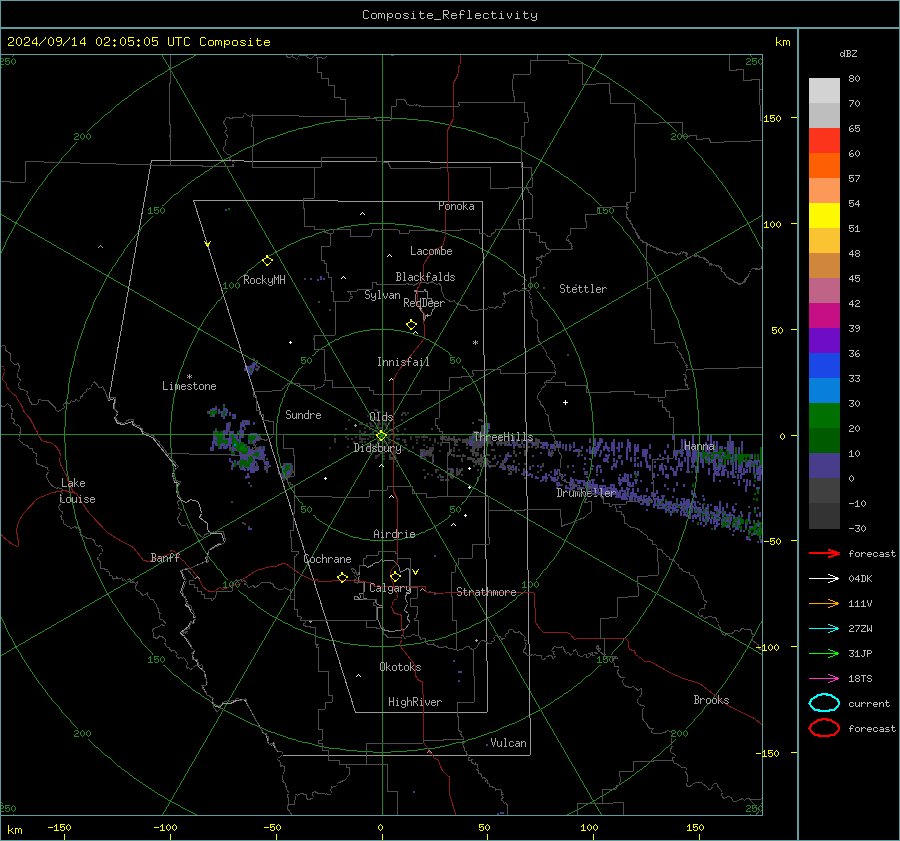Select the dark orange 60-57 dBZ swatch
This screenshot has width=900, height=841.
point(824,166)
